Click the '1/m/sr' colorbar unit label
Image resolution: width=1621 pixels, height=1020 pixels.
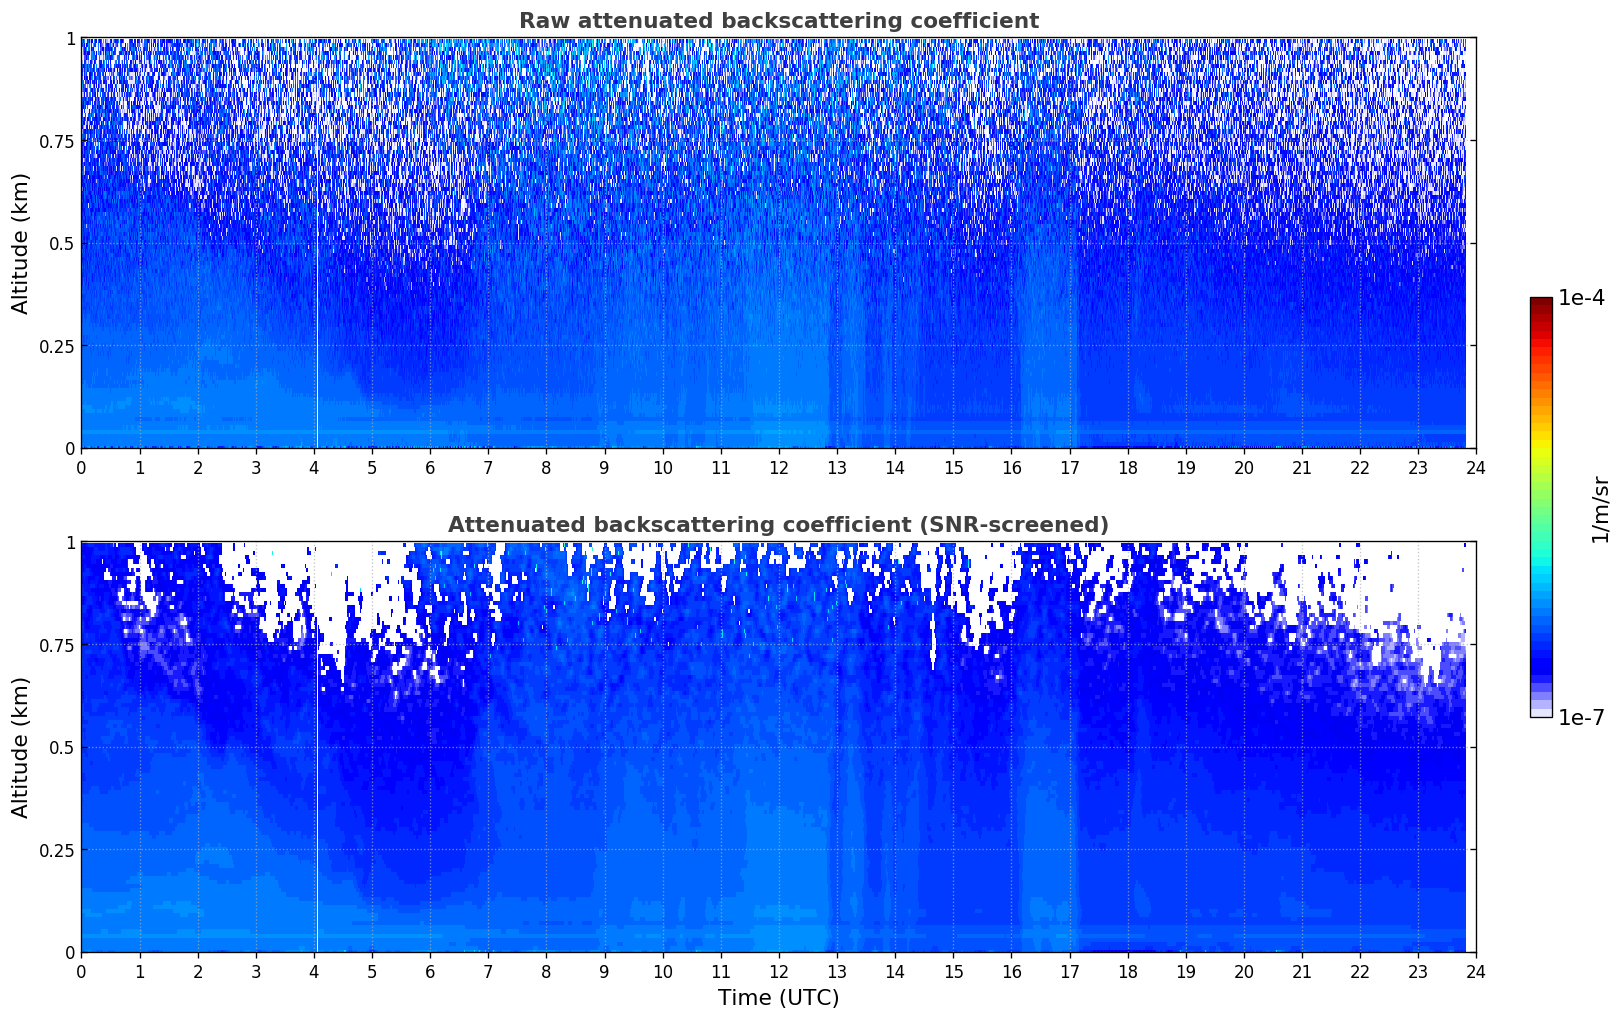1600,510
